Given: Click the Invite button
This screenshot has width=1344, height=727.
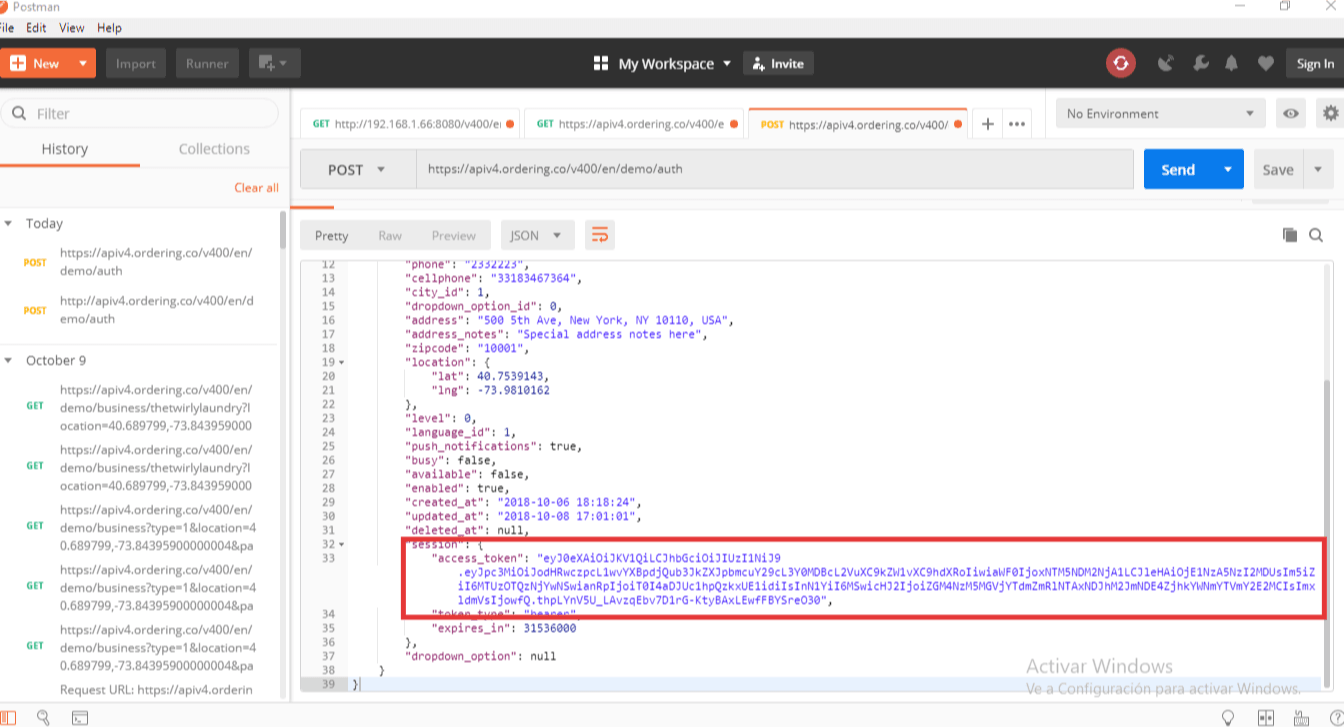Looking at the screenshot, I should click(778, 63).
